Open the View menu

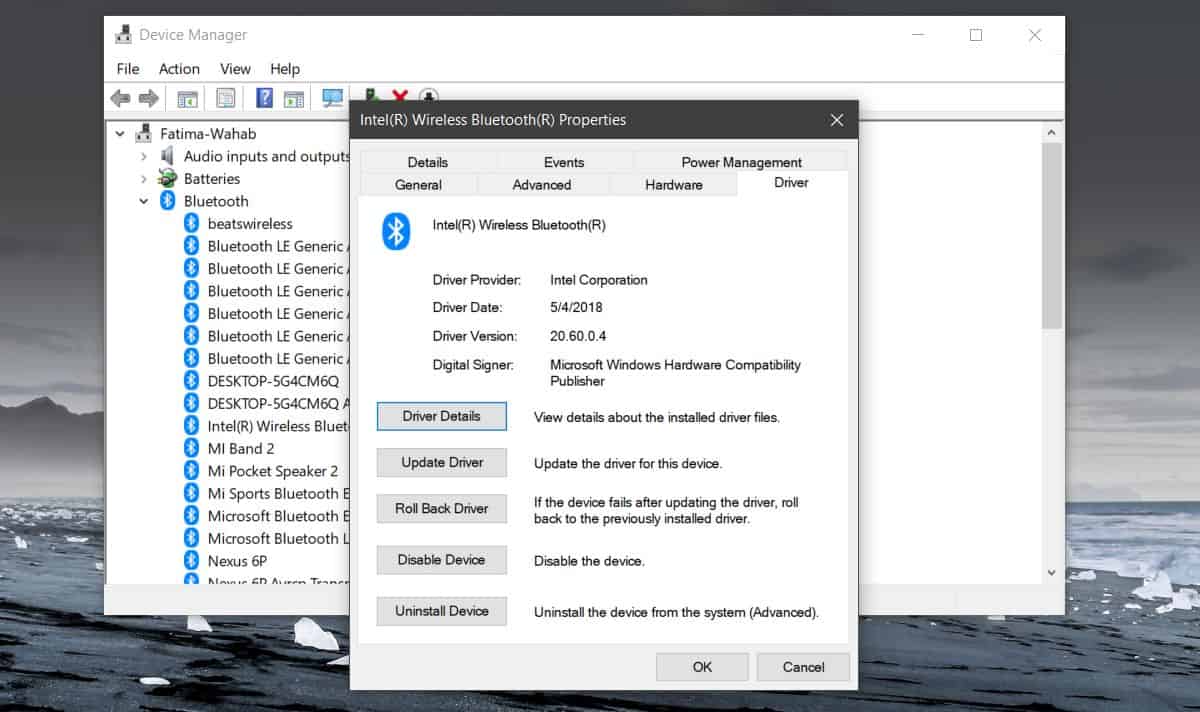click(x=235, y=69)
